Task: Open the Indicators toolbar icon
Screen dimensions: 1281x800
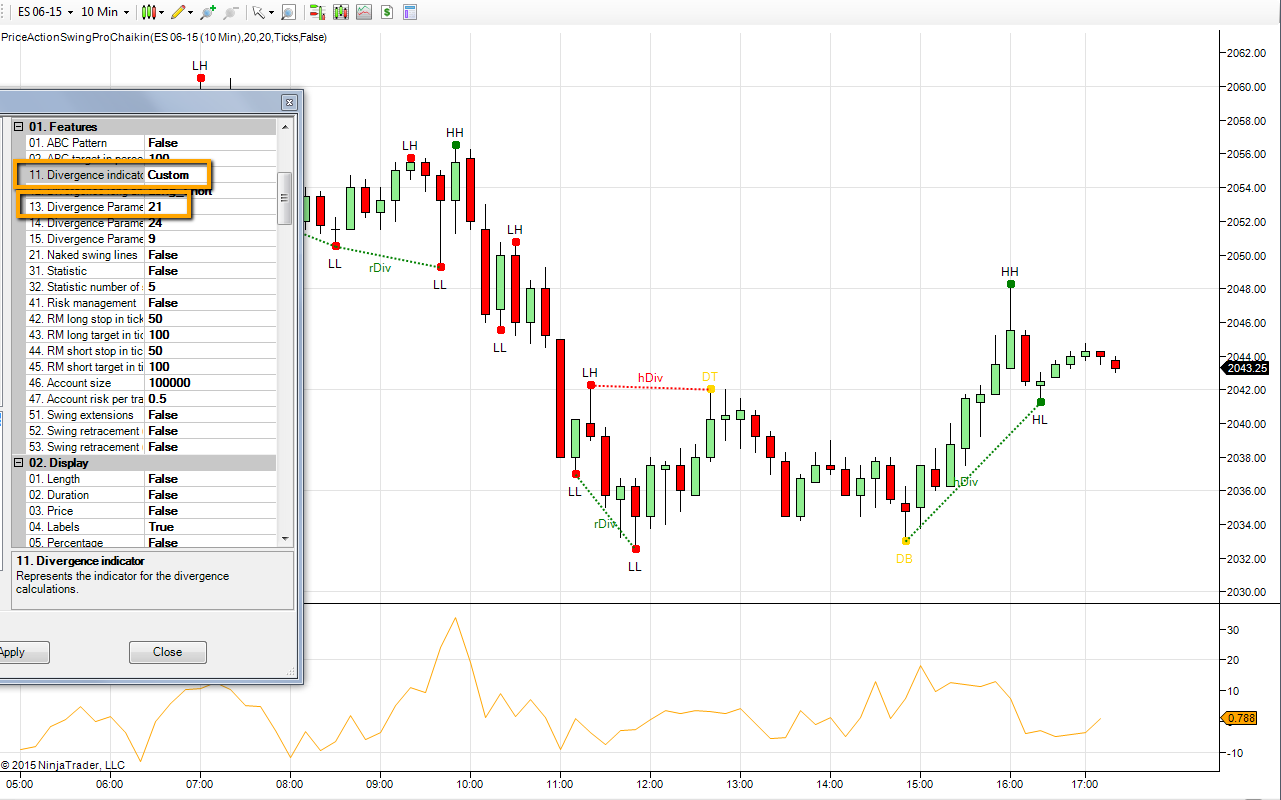Action: click(x=340, y=12)
